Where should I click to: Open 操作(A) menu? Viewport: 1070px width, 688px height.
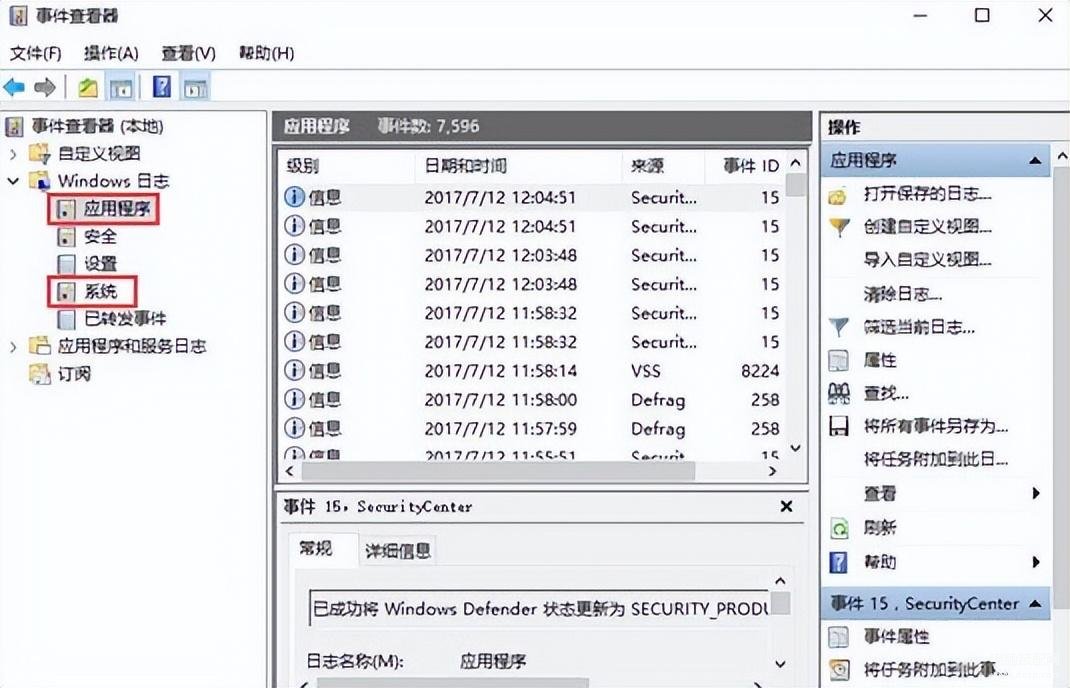coord(111,53)
